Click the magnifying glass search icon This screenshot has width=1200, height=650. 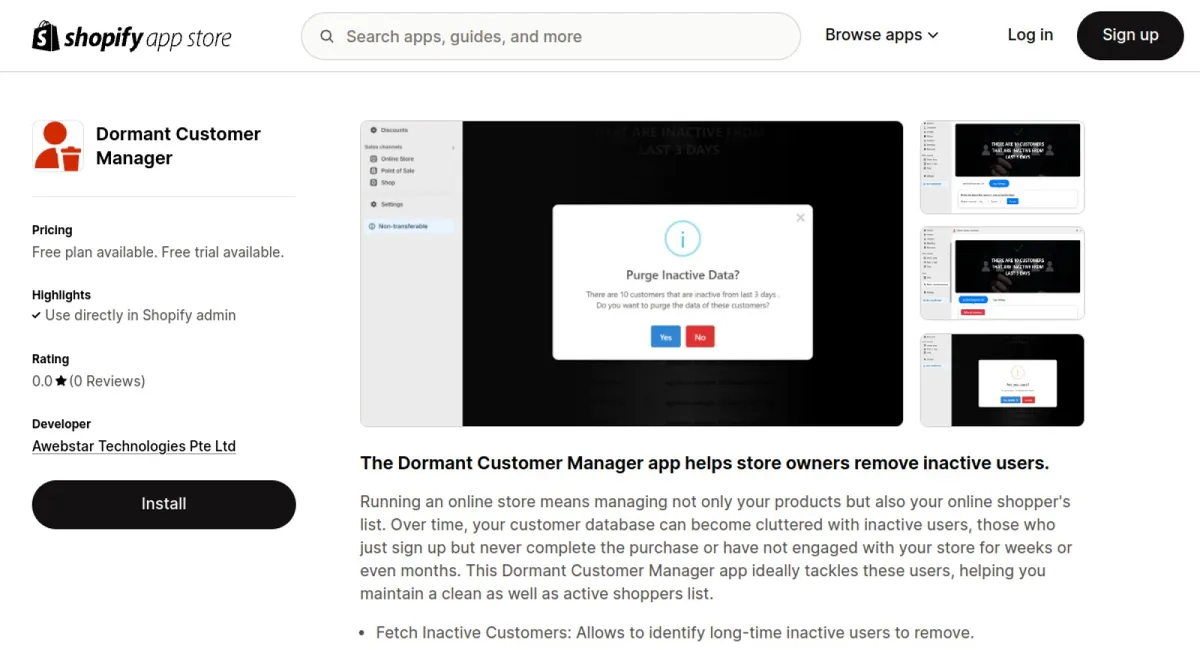327,37
